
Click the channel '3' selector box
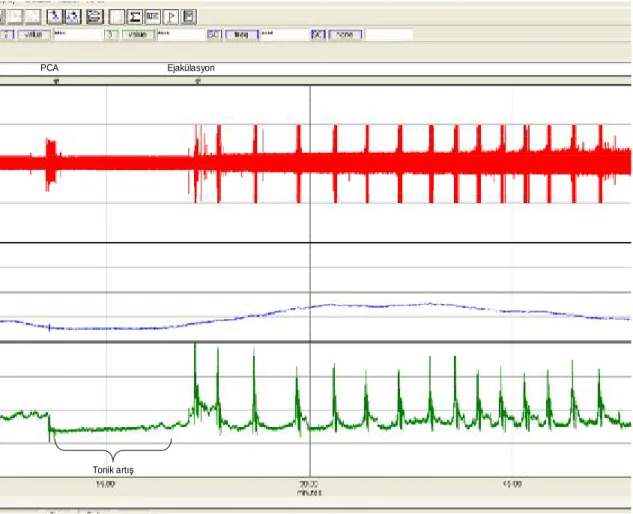pyautogui.click(x=110, y=35)
